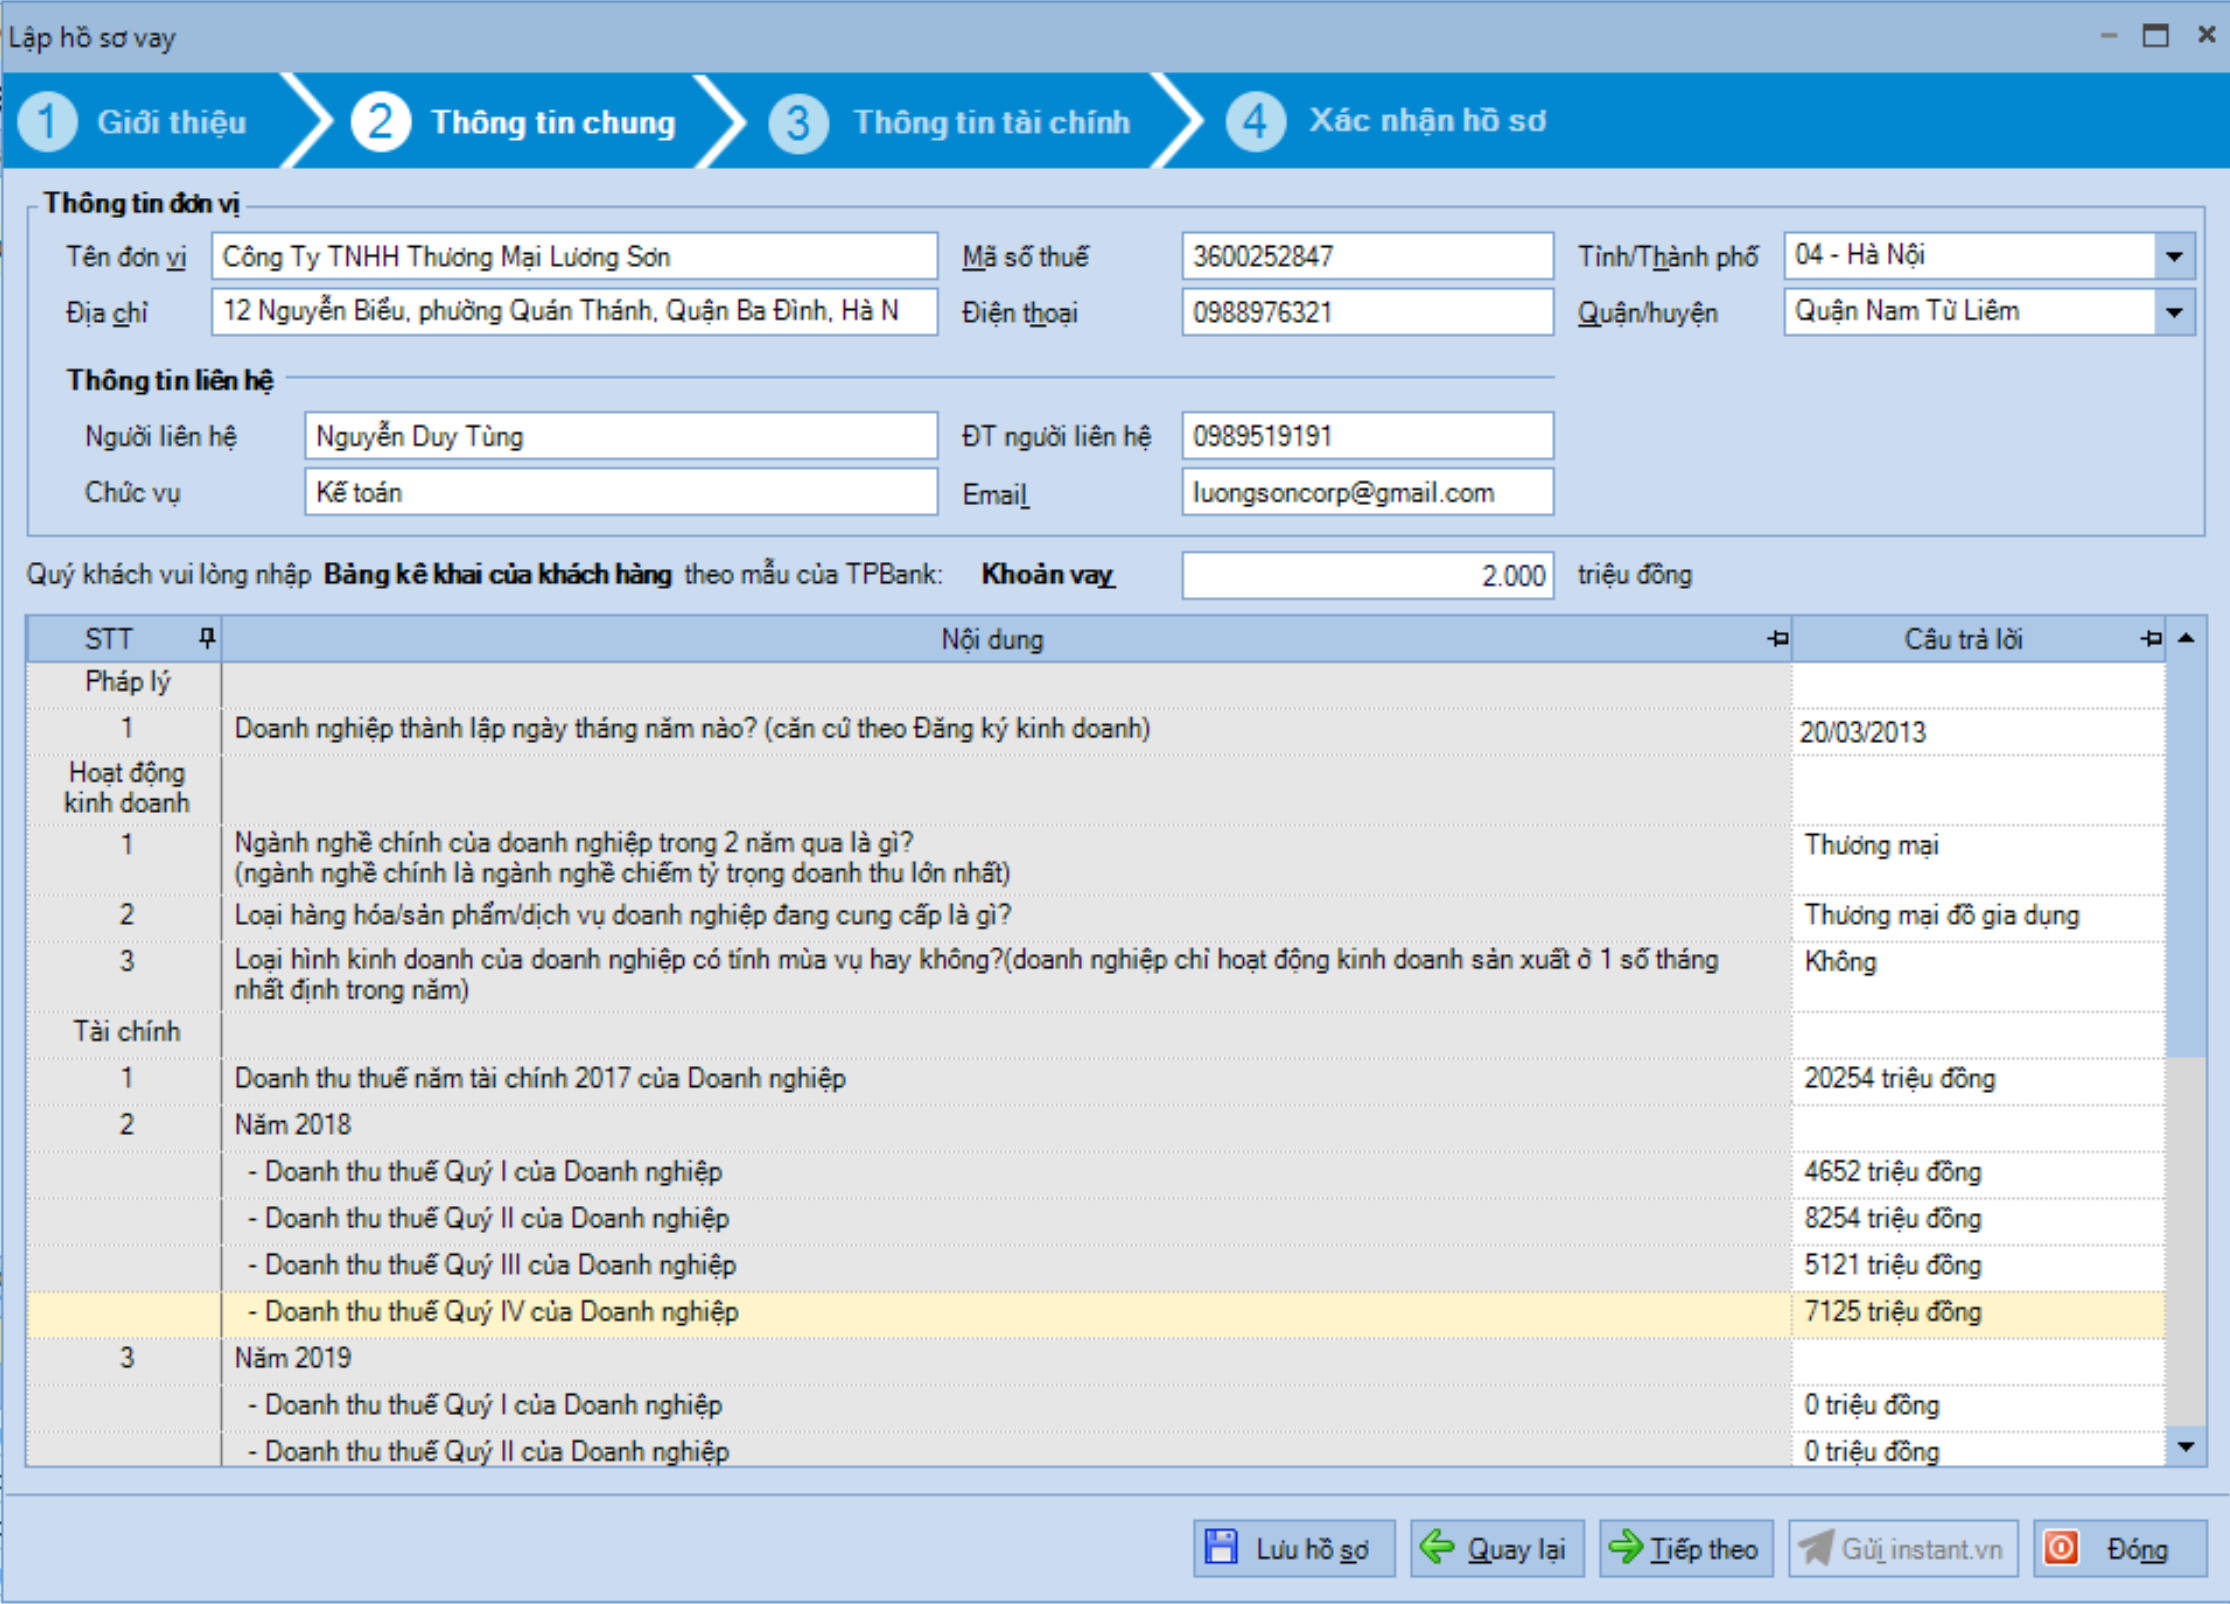Expand the Quận/huyện dropdown list

[2174, 312]
